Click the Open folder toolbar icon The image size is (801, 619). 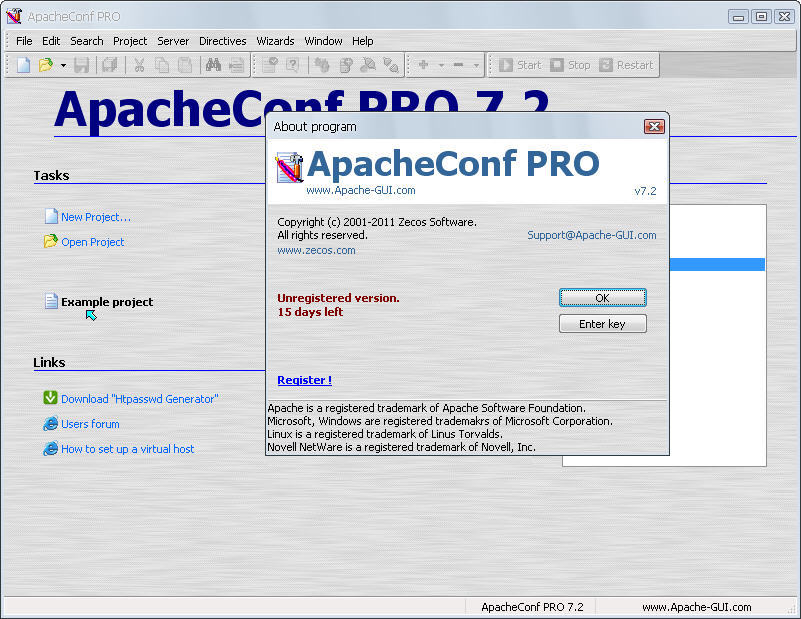pos(46,65)
